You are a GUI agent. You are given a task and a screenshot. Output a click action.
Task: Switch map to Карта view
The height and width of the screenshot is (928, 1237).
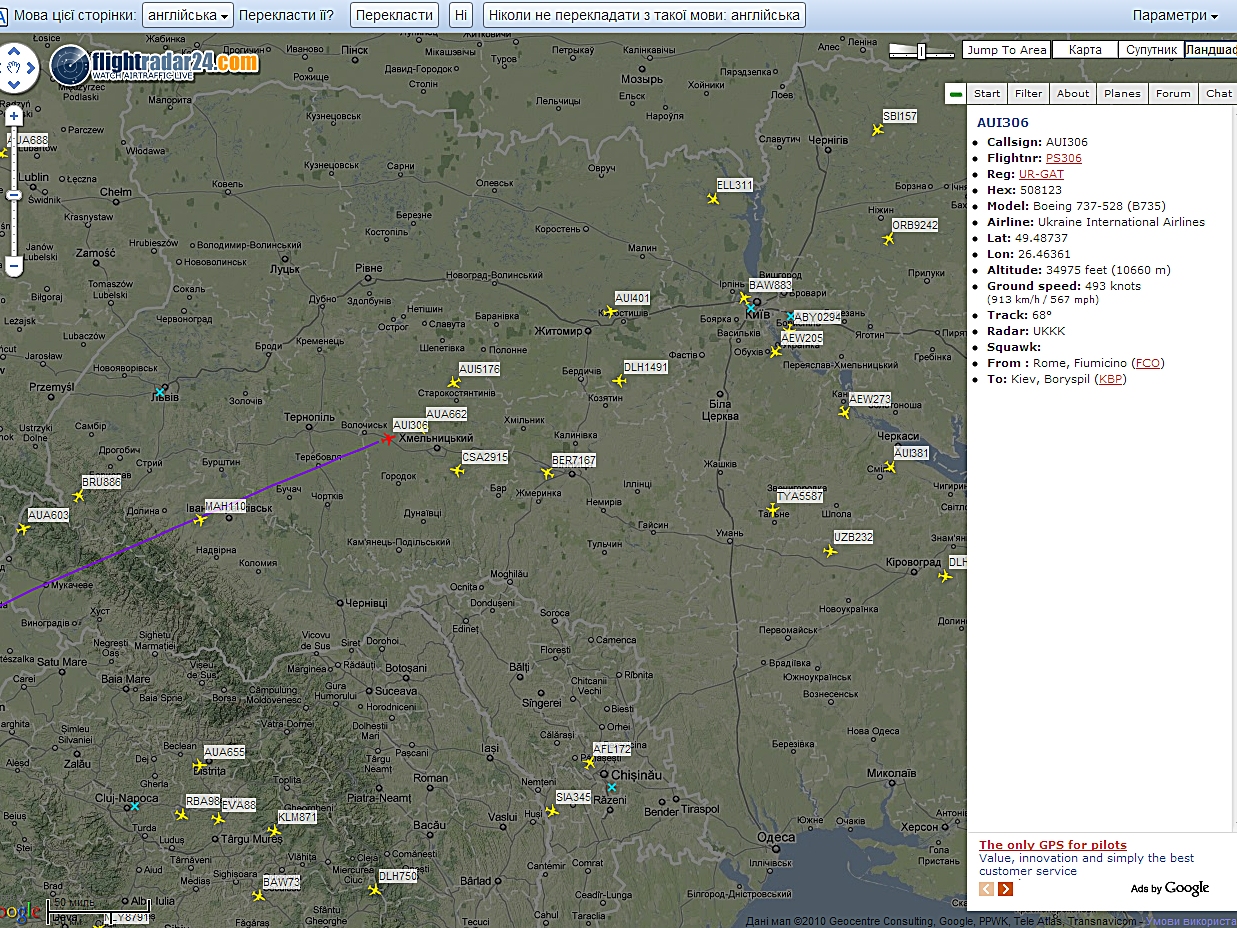pos(1085,50)
